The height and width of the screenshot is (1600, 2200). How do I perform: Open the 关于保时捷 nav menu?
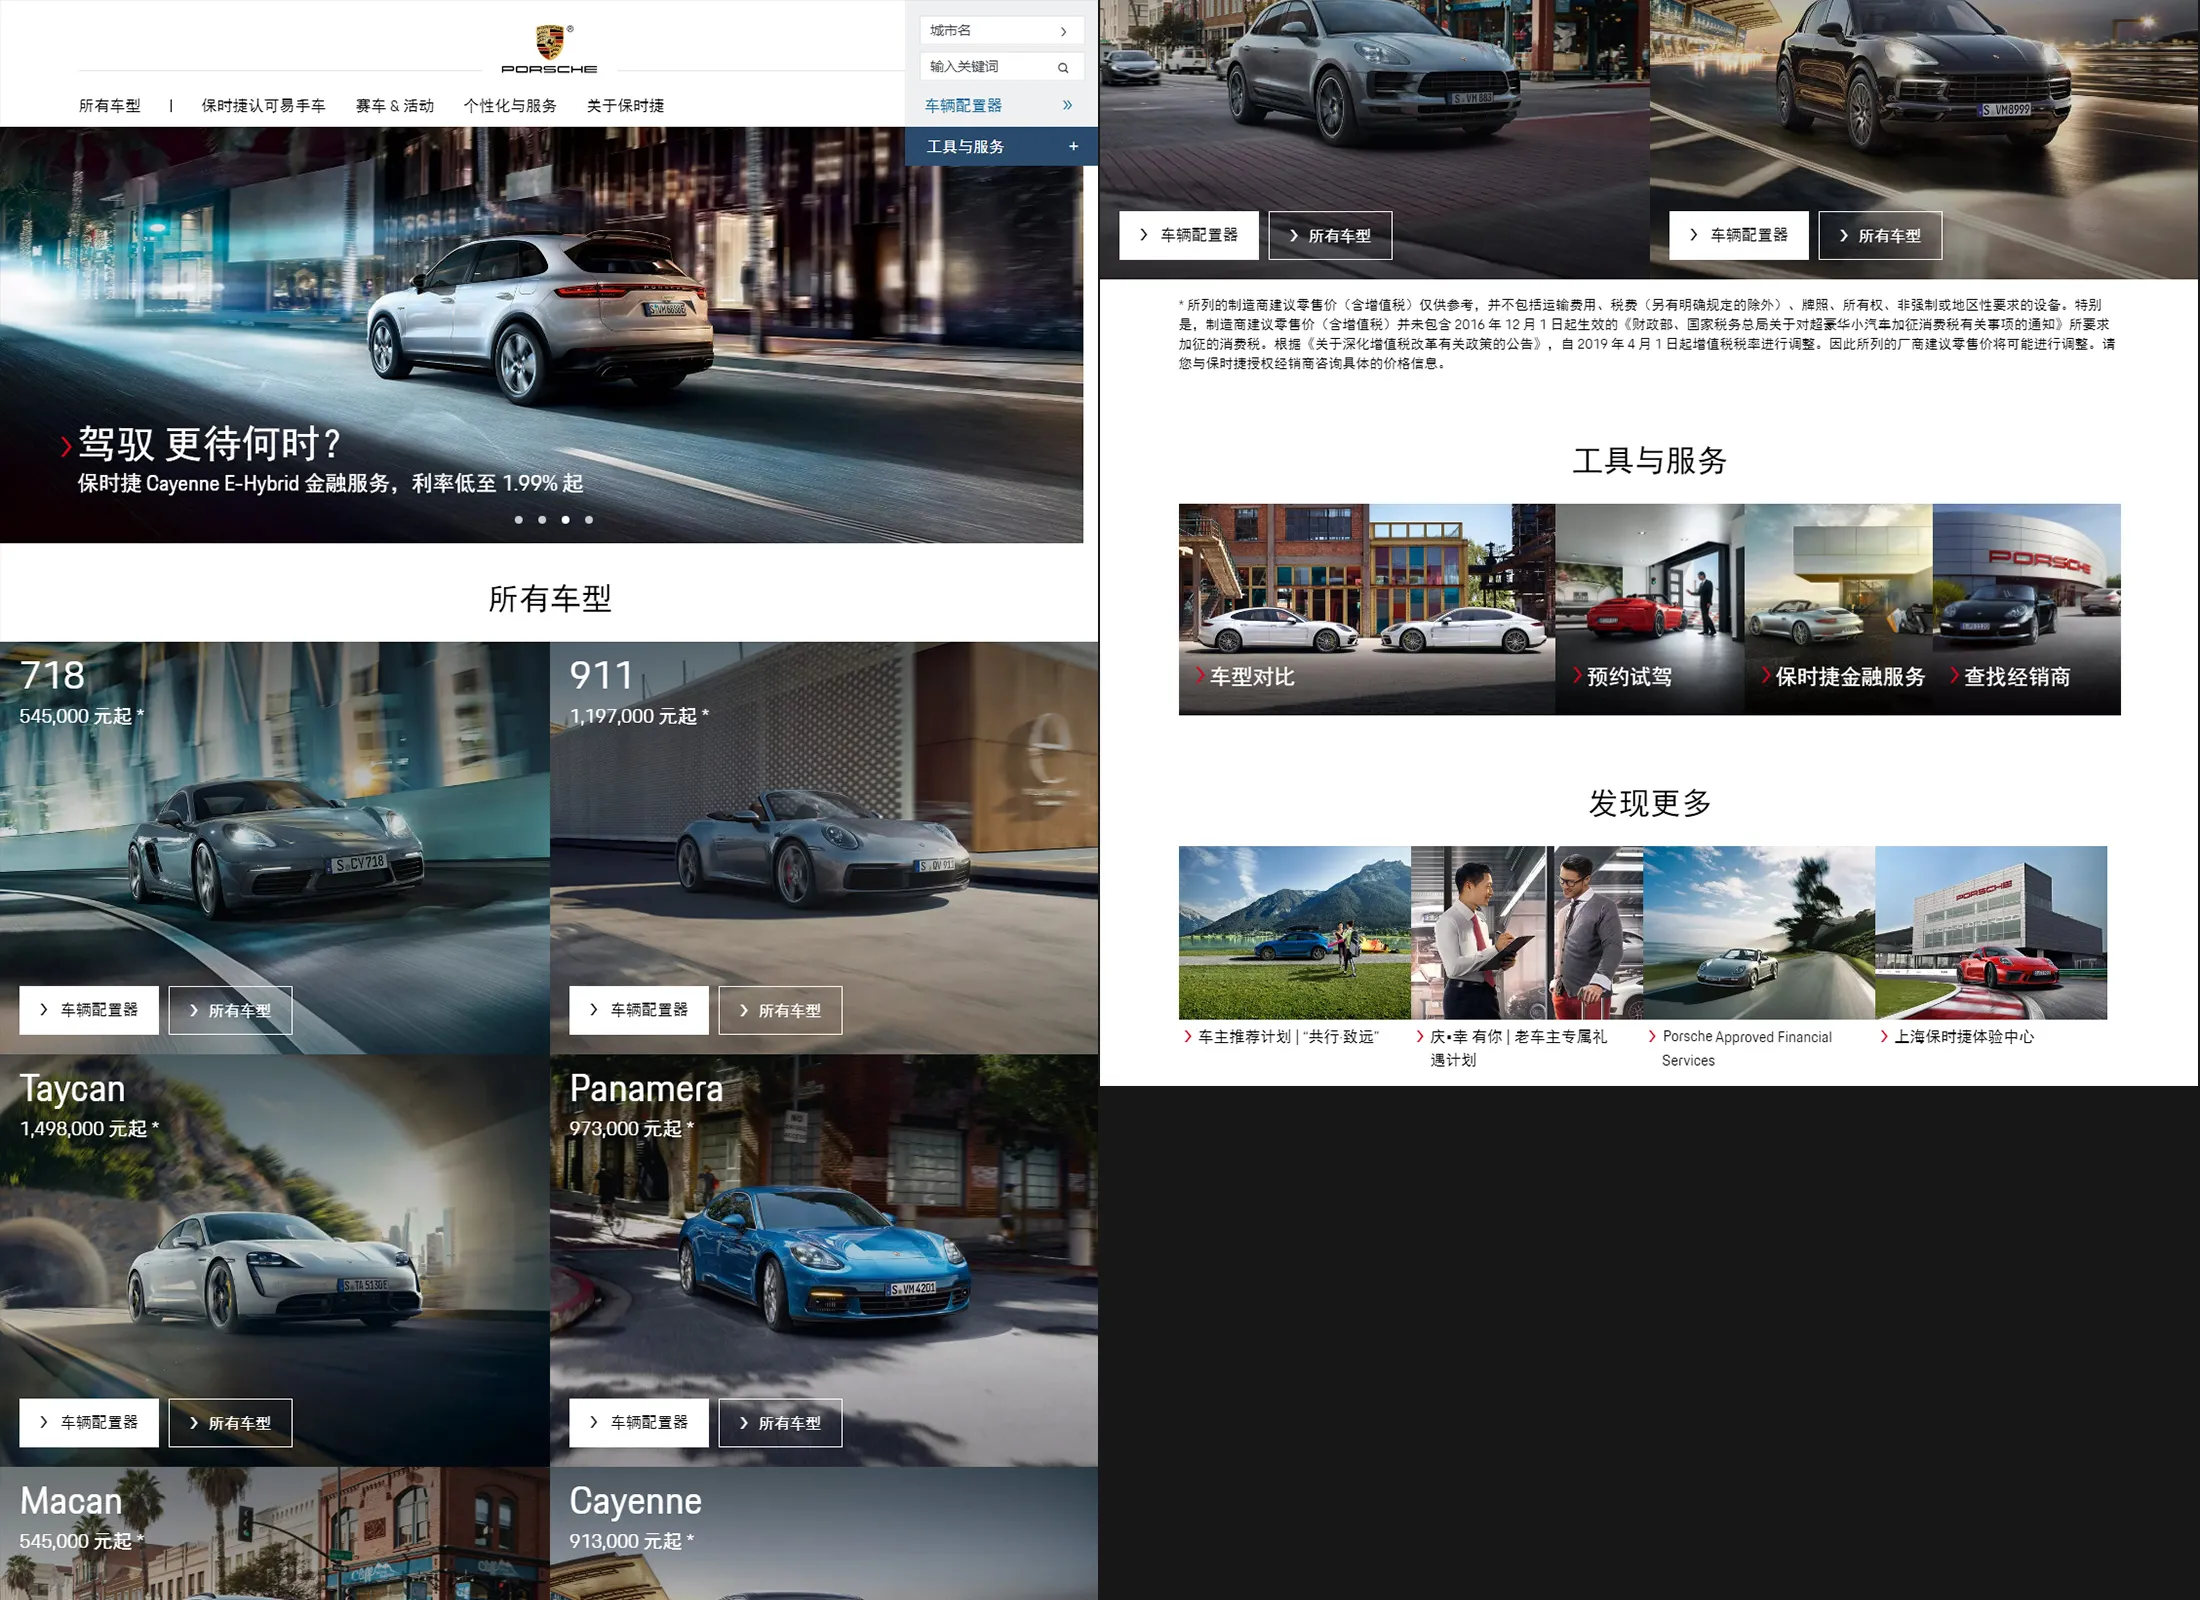click(625, 106)
